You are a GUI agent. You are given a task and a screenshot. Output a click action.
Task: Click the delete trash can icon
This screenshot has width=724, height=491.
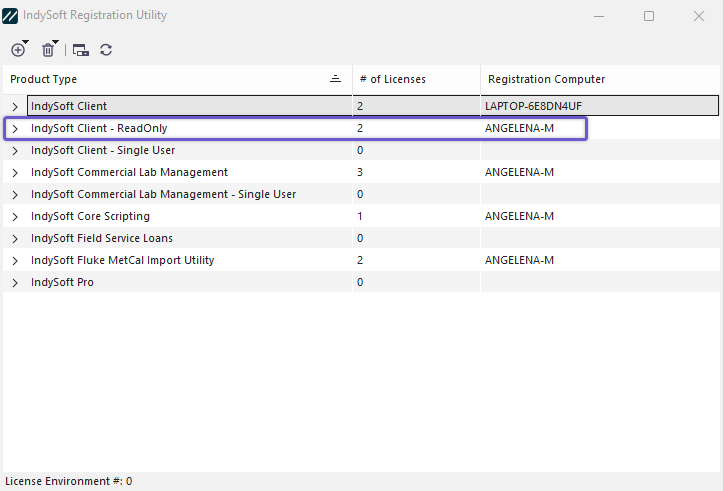click(x=48, y=49)
